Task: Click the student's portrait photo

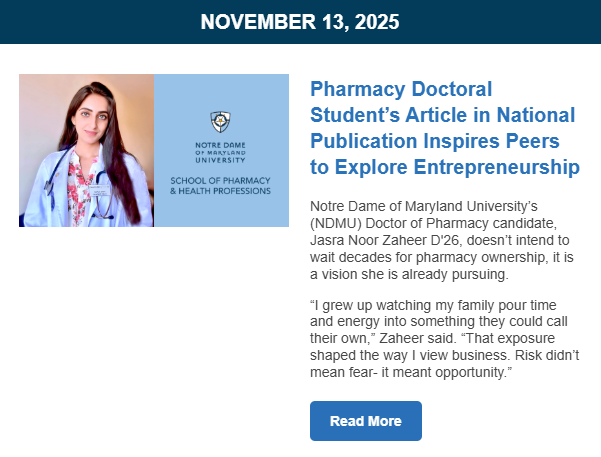Action: [x=86, y=150]
